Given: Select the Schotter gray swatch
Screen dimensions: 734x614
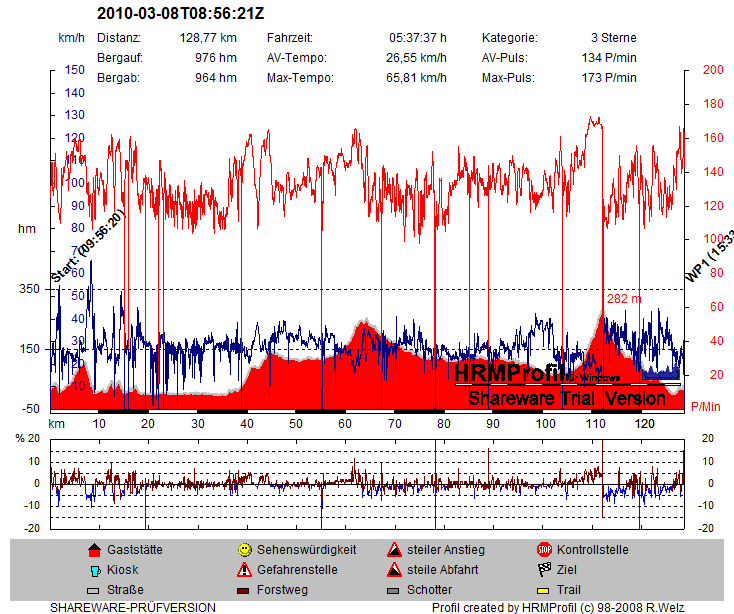Looking at the screenshot, I should (394, 590).
